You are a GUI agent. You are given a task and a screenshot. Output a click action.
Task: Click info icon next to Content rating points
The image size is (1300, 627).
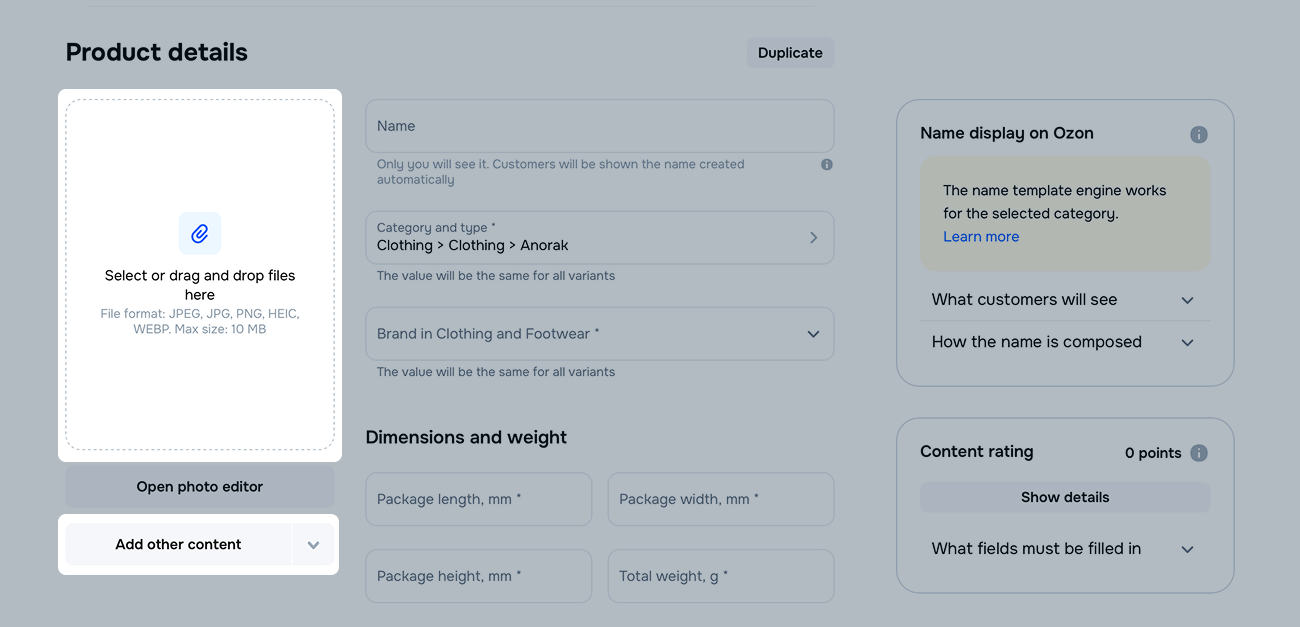point(1198,453)
